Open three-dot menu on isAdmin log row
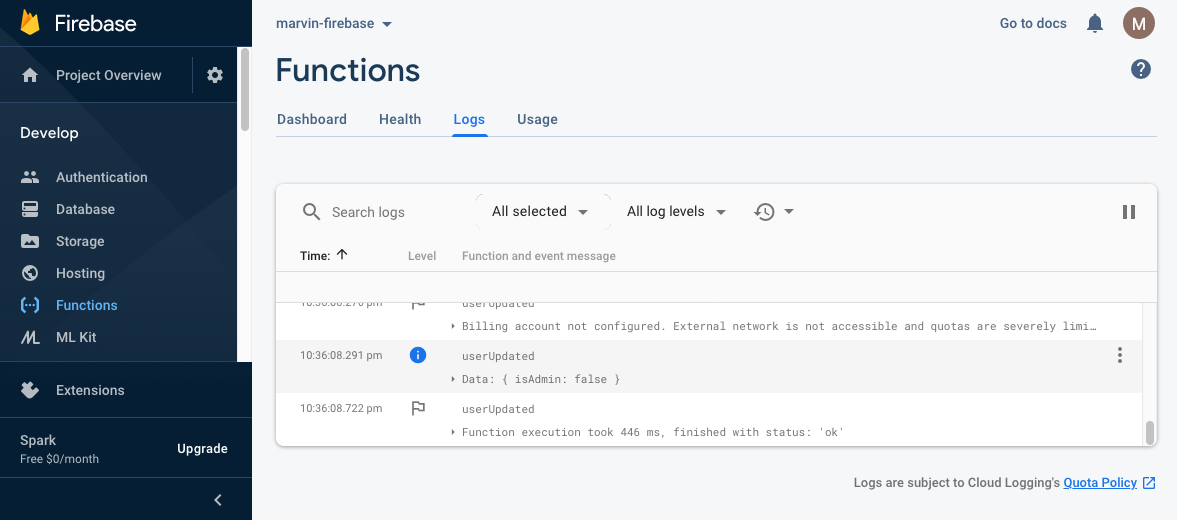This screenshot has height=520, width=1177. (x=1119, y=355)
